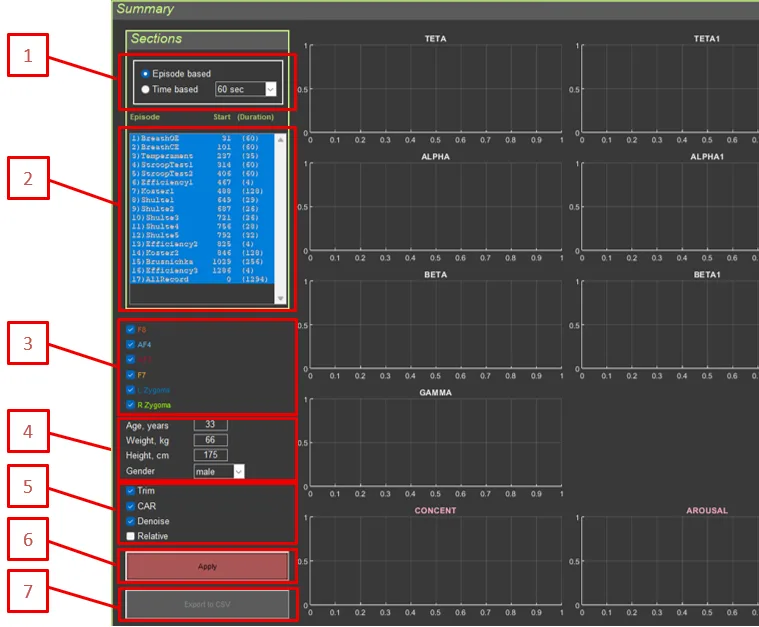This screenshot has width=759, height=627.
Task: Click the episode list scroll-up arrow
Action: tap(280, 140)
